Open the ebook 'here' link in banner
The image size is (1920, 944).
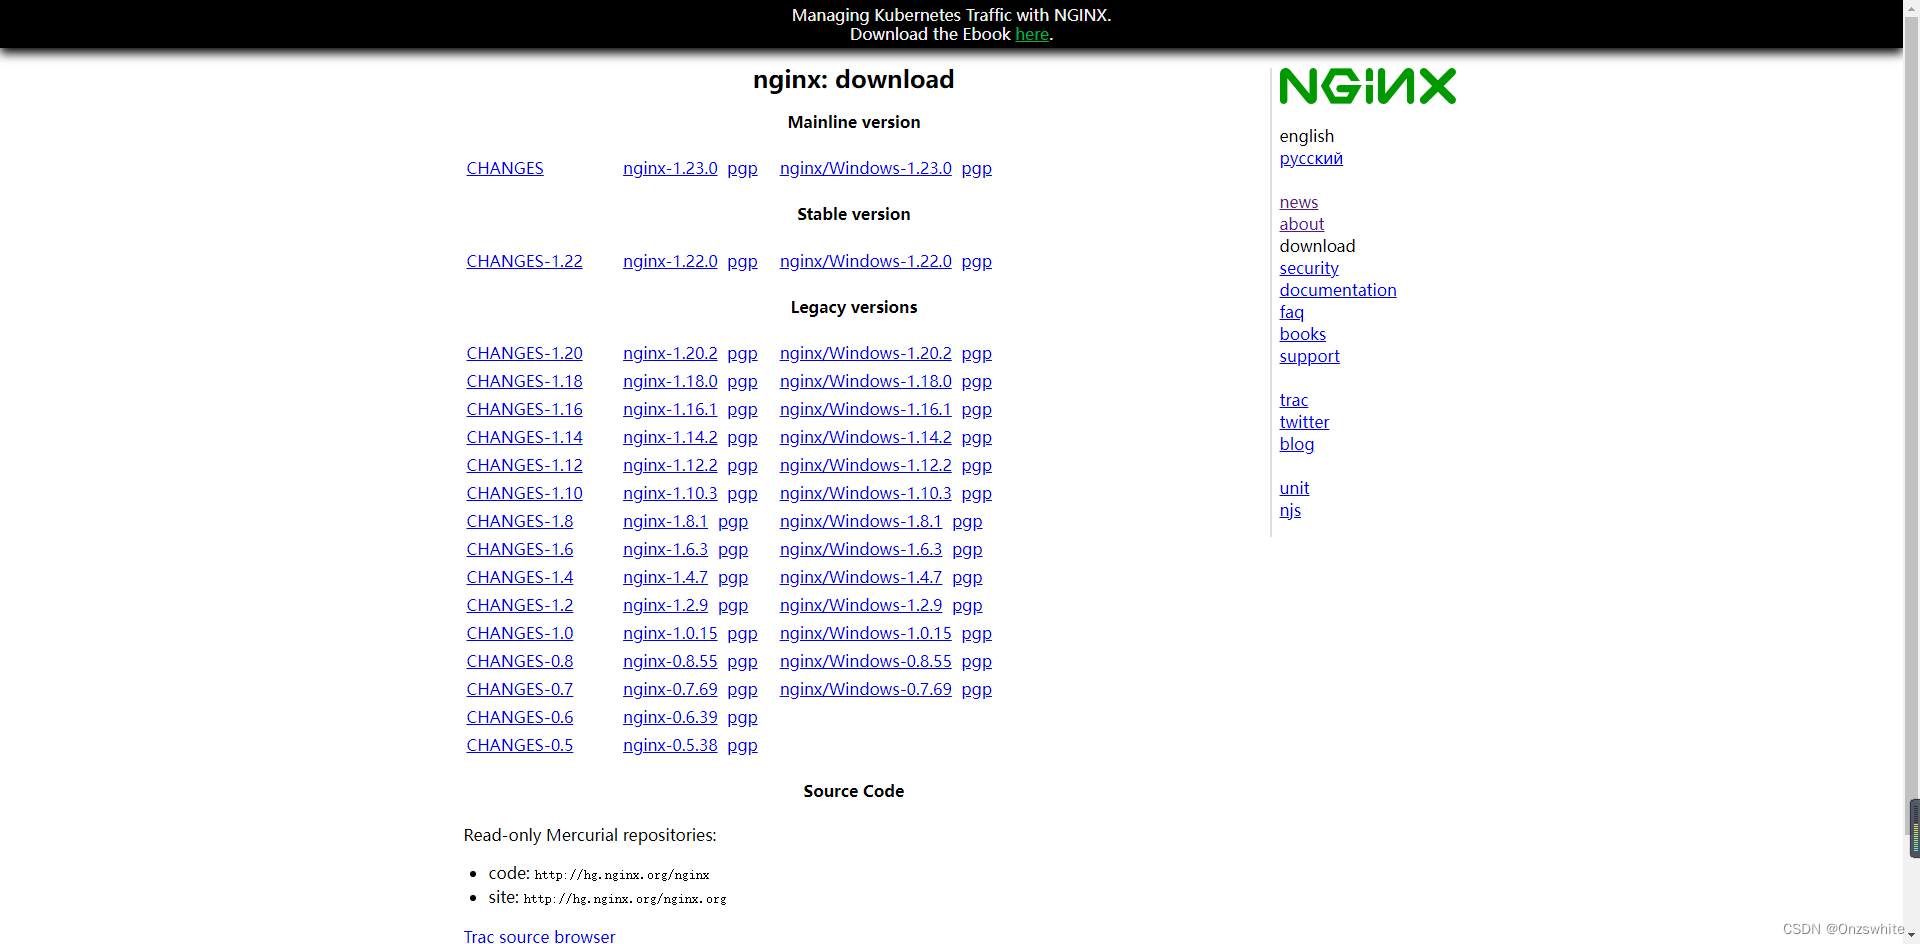click(1032, 34)
